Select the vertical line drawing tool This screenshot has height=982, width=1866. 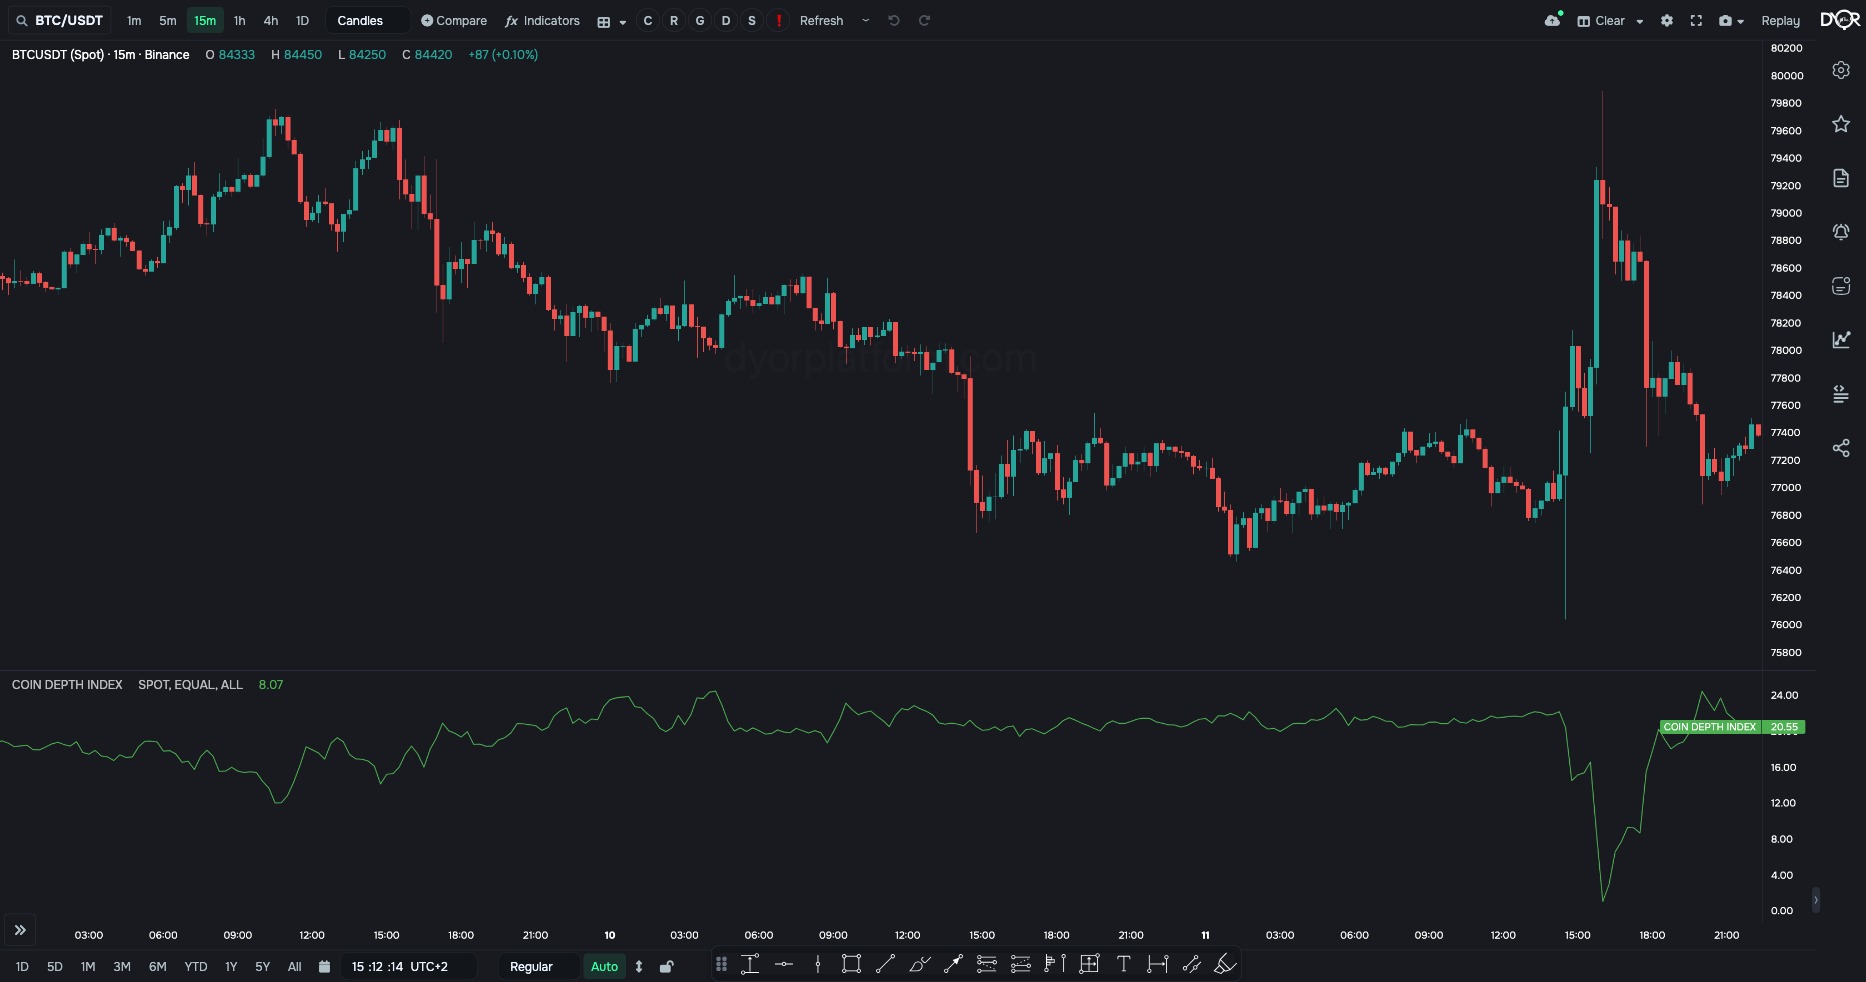click(x=818, y=964)
